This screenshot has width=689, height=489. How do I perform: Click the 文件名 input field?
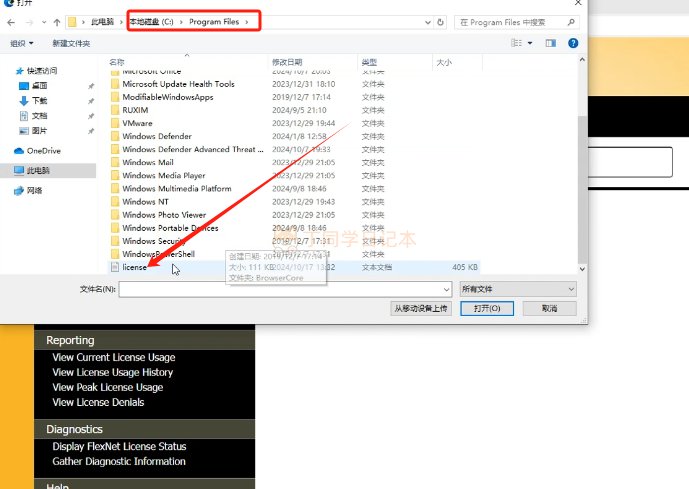pos(285,289)
